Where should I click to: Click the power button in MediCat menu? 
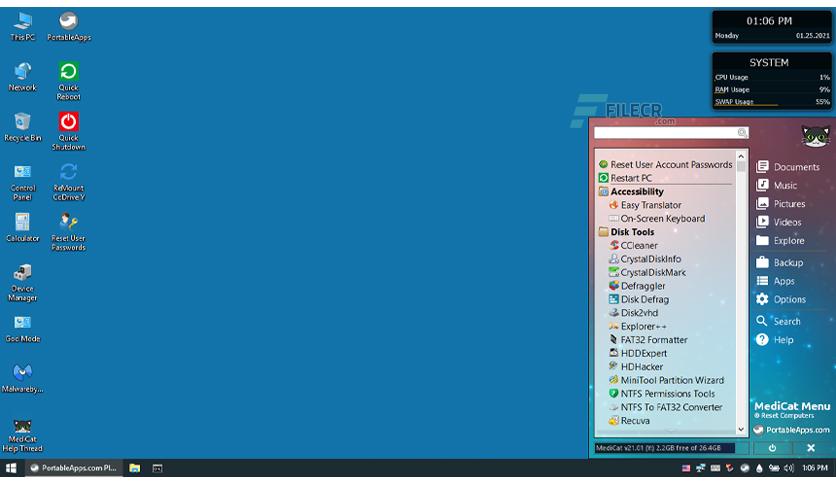pos(772,448)
